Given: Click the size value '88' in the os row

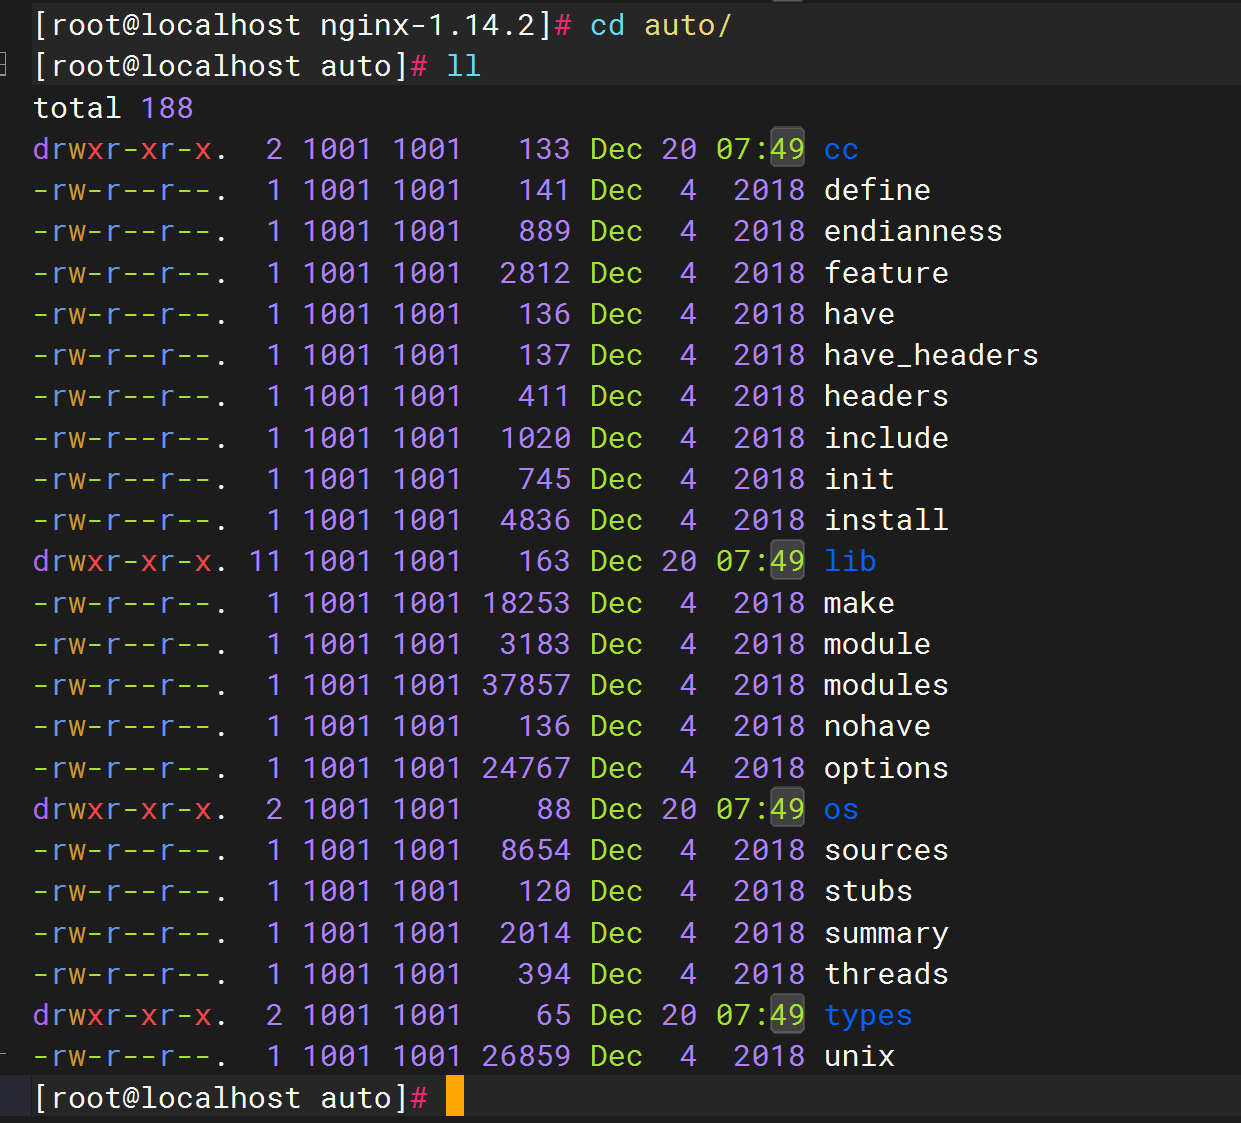Looking at the screenshot, I should point(553,809).
